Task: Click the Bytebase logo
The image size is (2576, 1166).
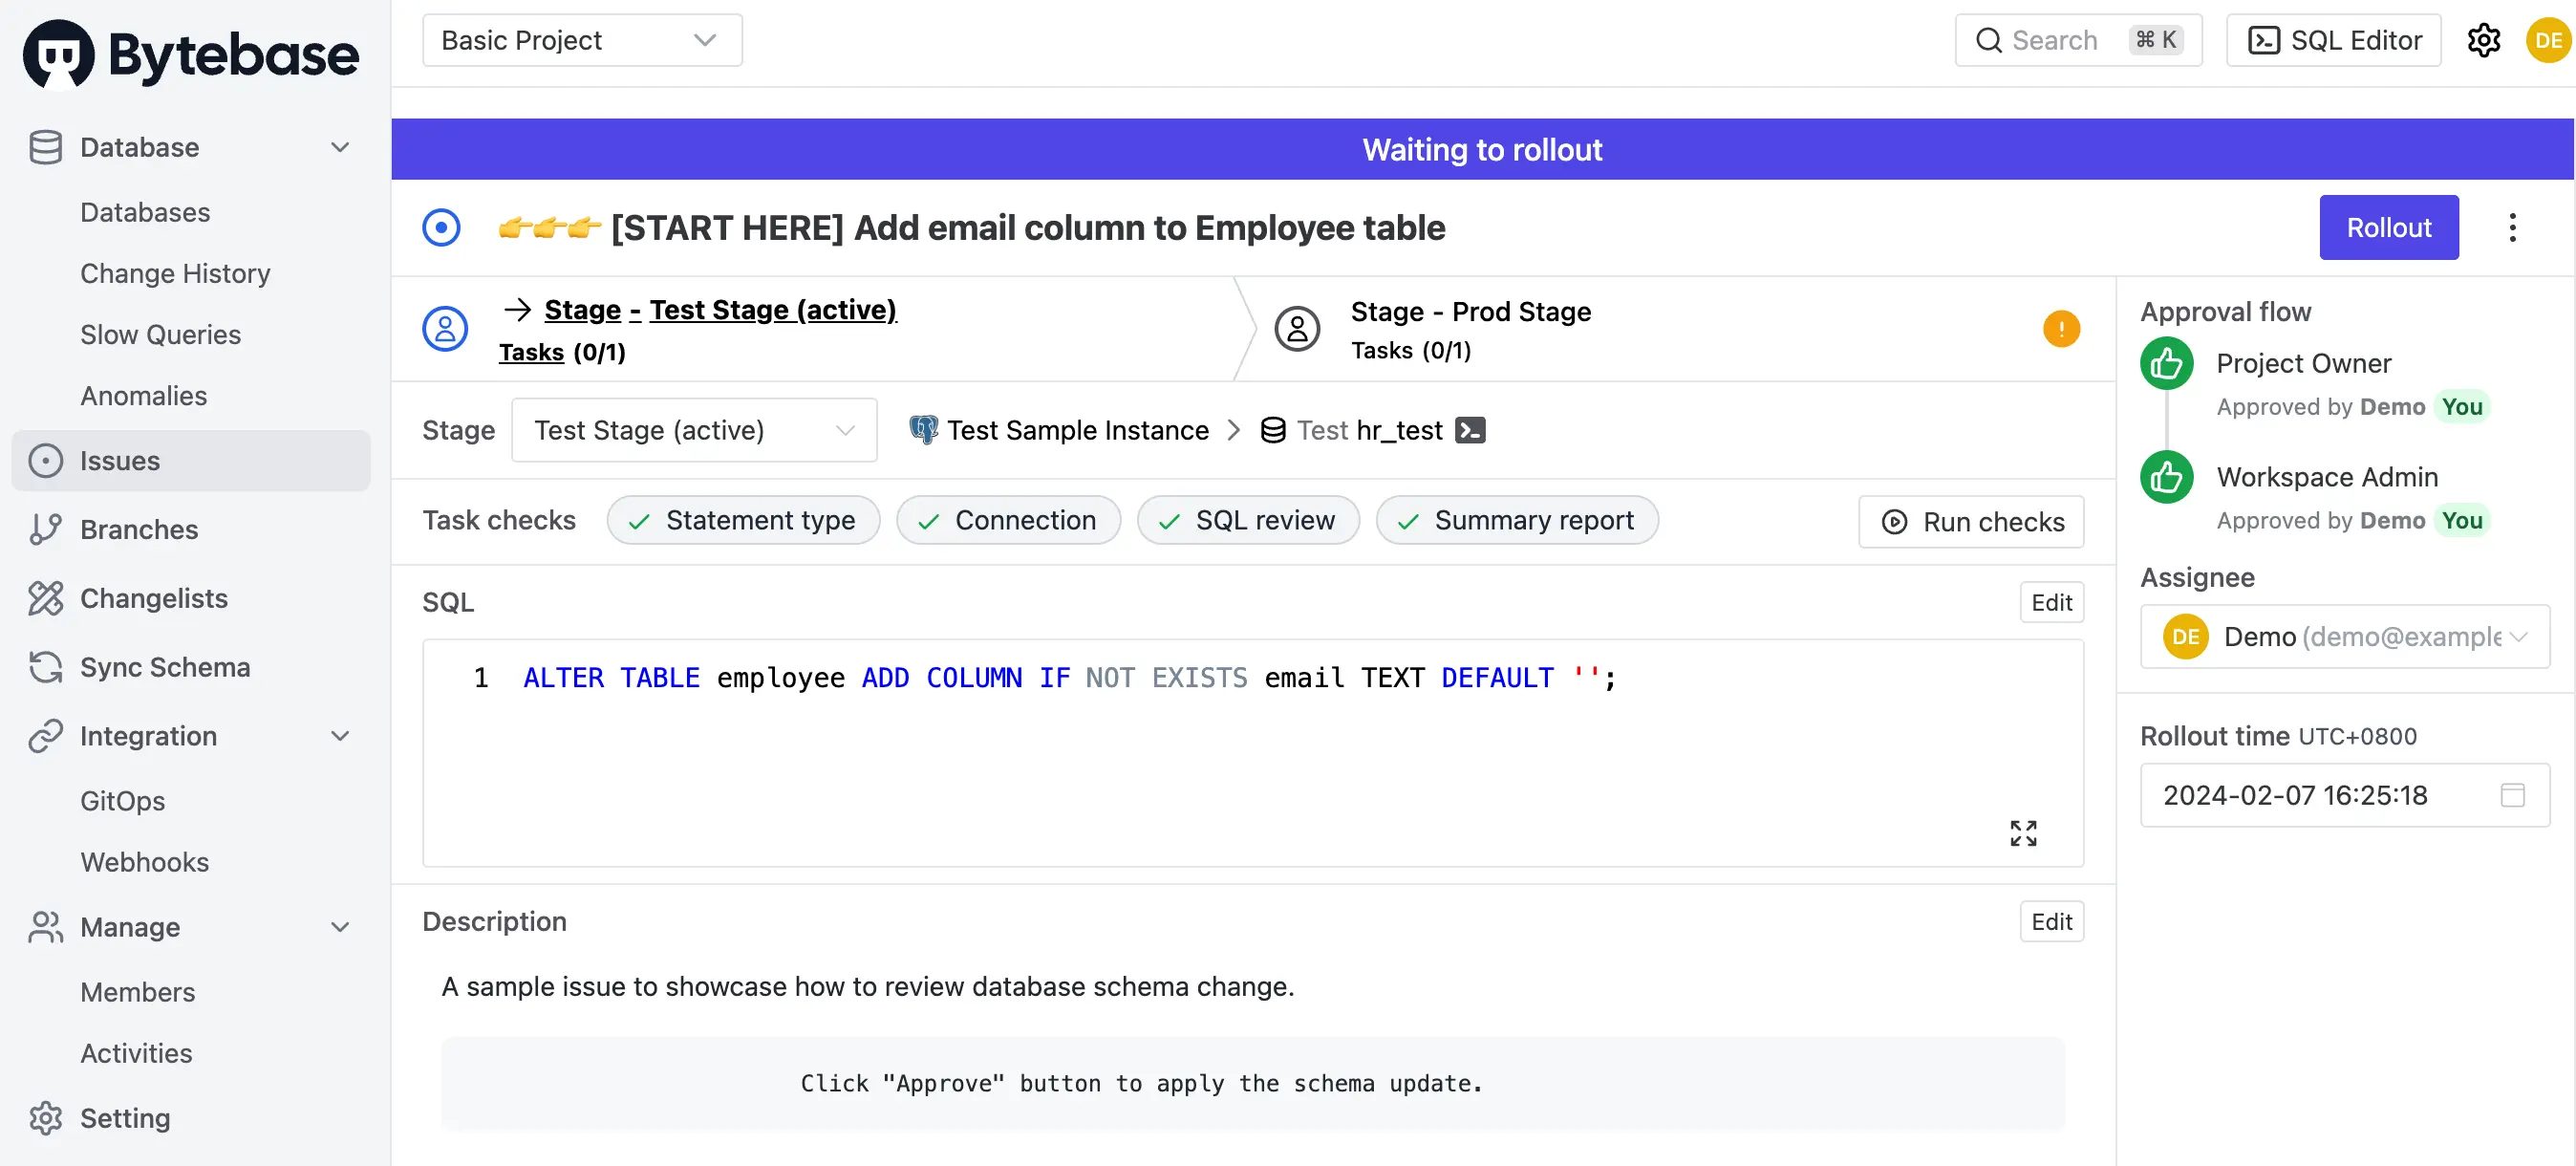Action: pyautogui.click(x=191, y=55)
